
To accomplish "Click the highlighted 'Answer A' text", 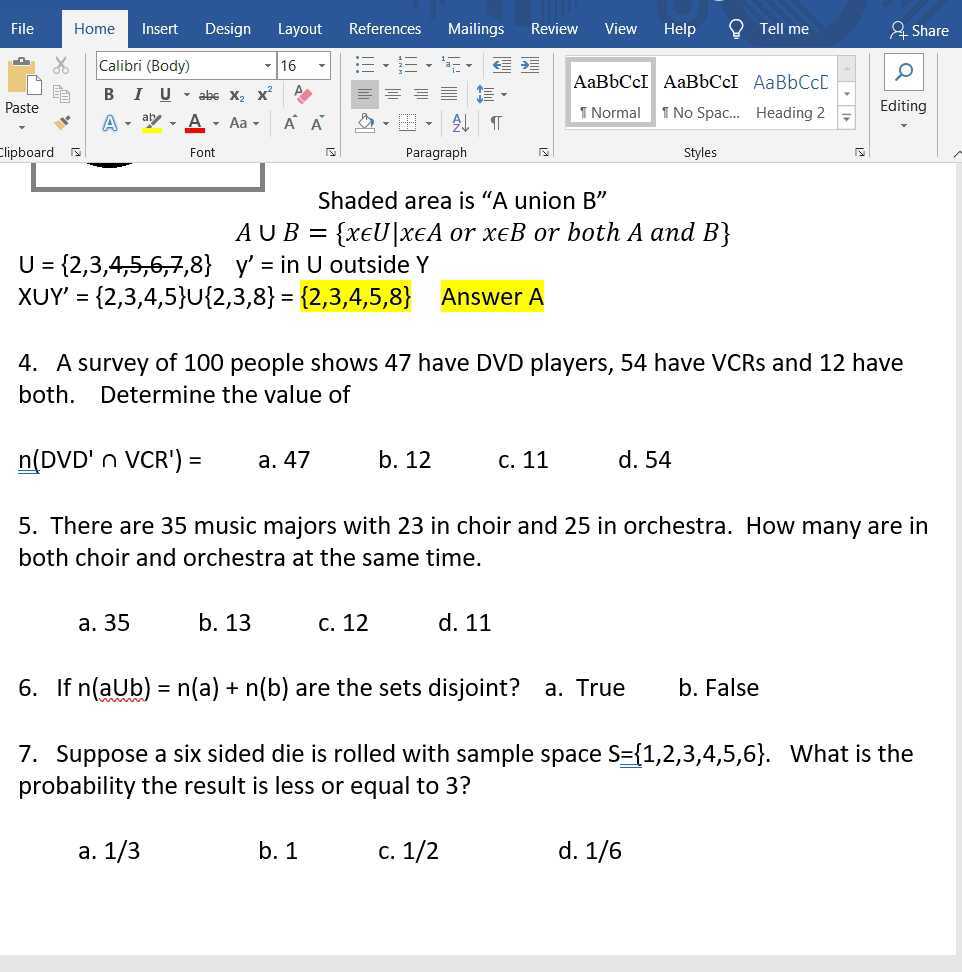I will 492,296.
